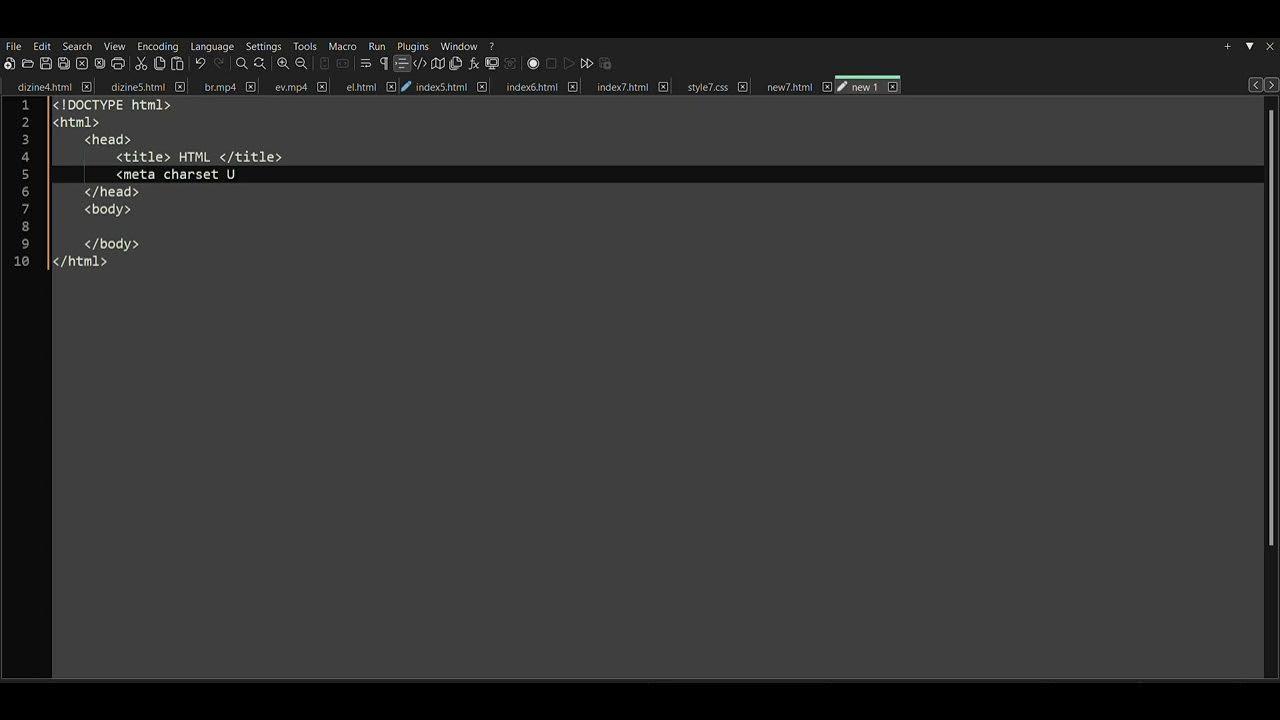The image size is (1280, 720).
Task: Click the Copy toolbar icon
Action: pyautogui.click(x=159, y=63)
